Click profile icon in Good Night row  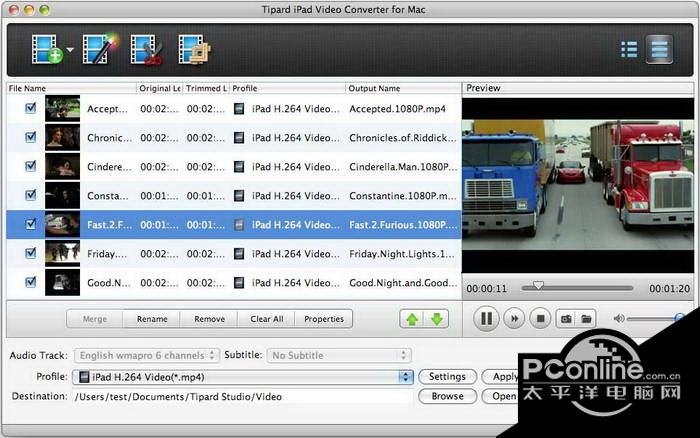[x=239, y=283]
